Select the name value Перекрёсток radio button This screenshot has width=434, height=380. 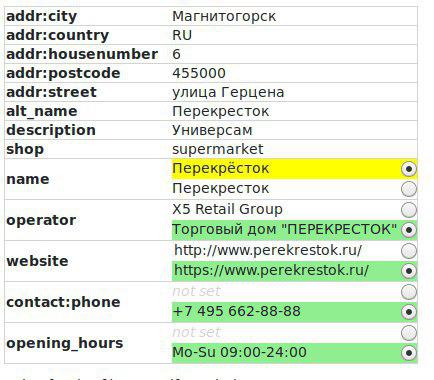click(x=409, y=169)
